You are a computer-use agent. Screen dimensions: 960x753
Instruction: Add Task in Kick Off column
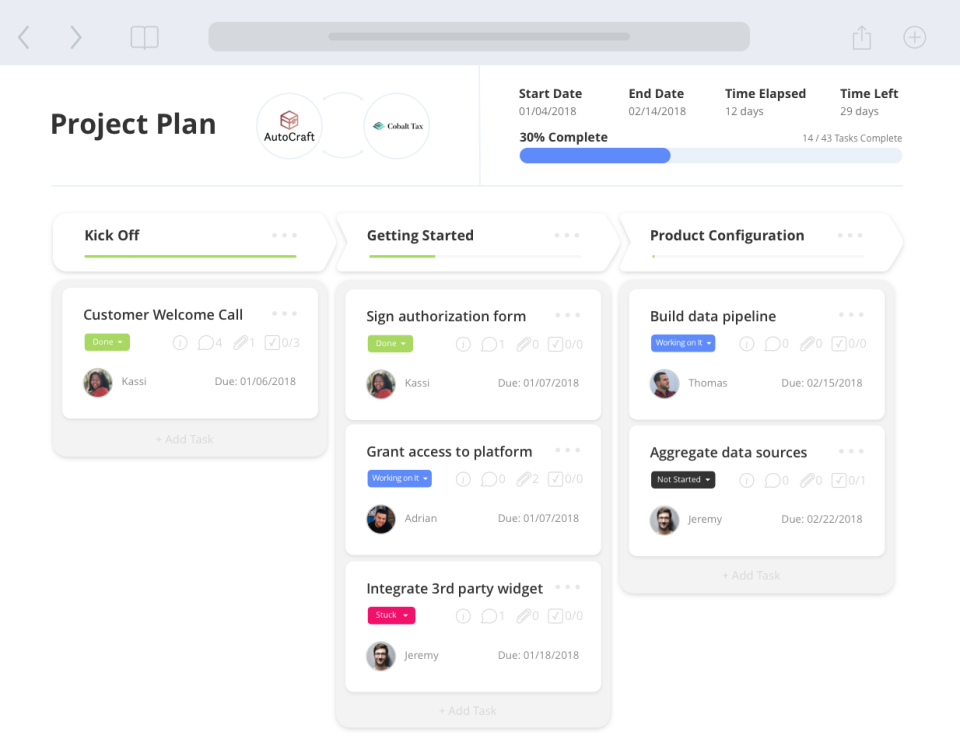pyautogui.click(x=184, y=440)
